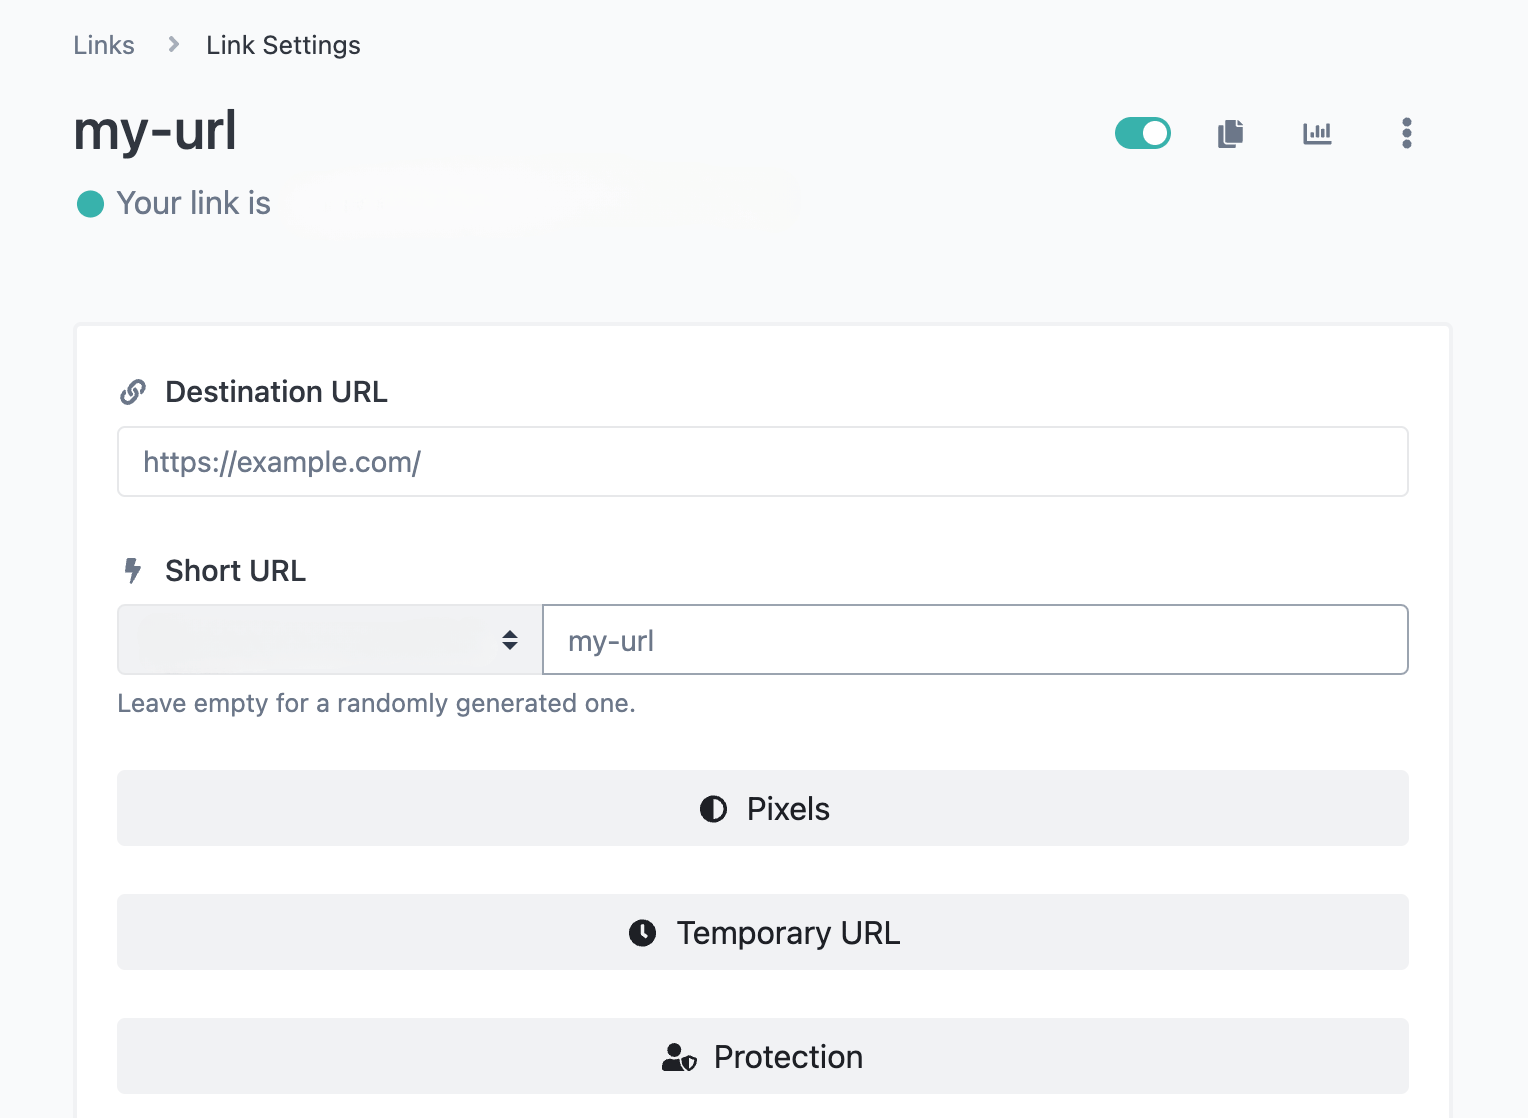
Task: Click the green link status dot
Action: [x=91, y=204]
